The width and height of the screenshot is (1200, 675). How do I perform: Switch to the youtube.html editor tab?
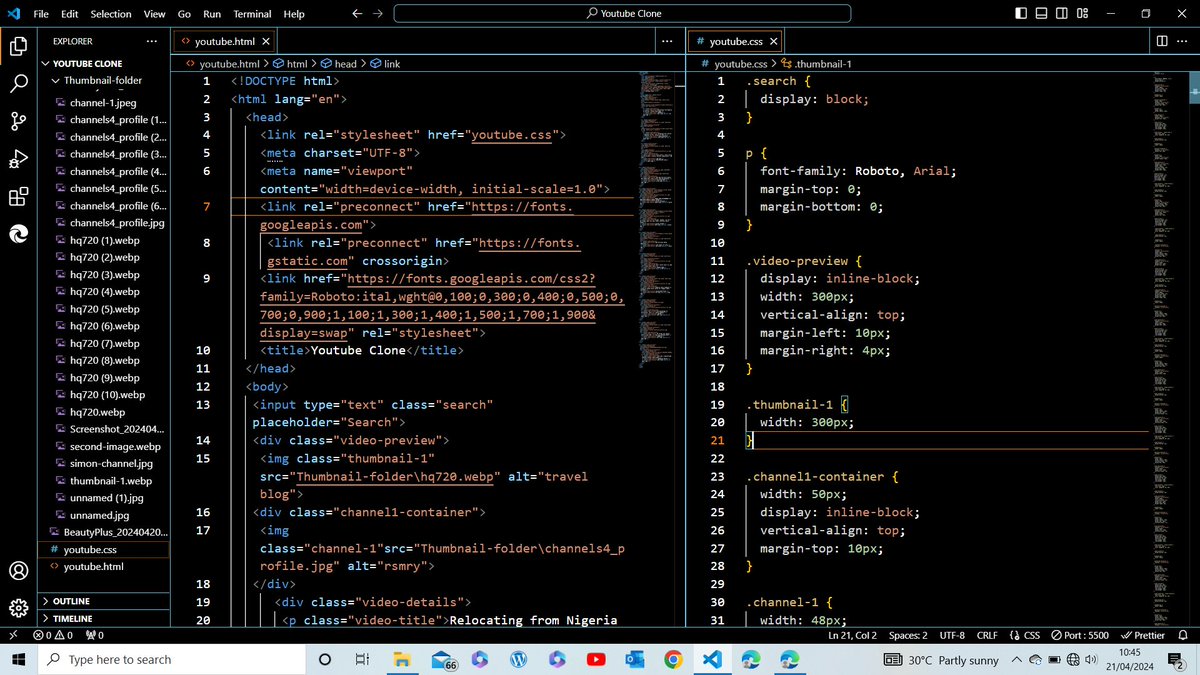click(x=224, y=42)
